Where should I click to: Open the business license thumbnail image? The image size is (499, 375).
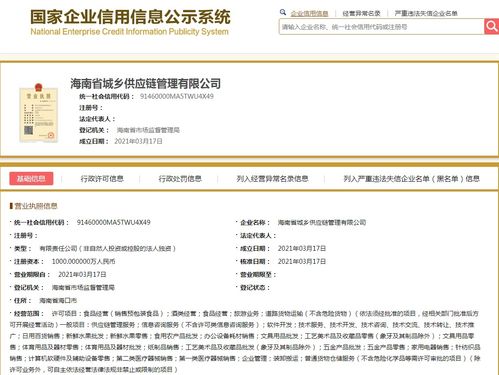[39, 113]
